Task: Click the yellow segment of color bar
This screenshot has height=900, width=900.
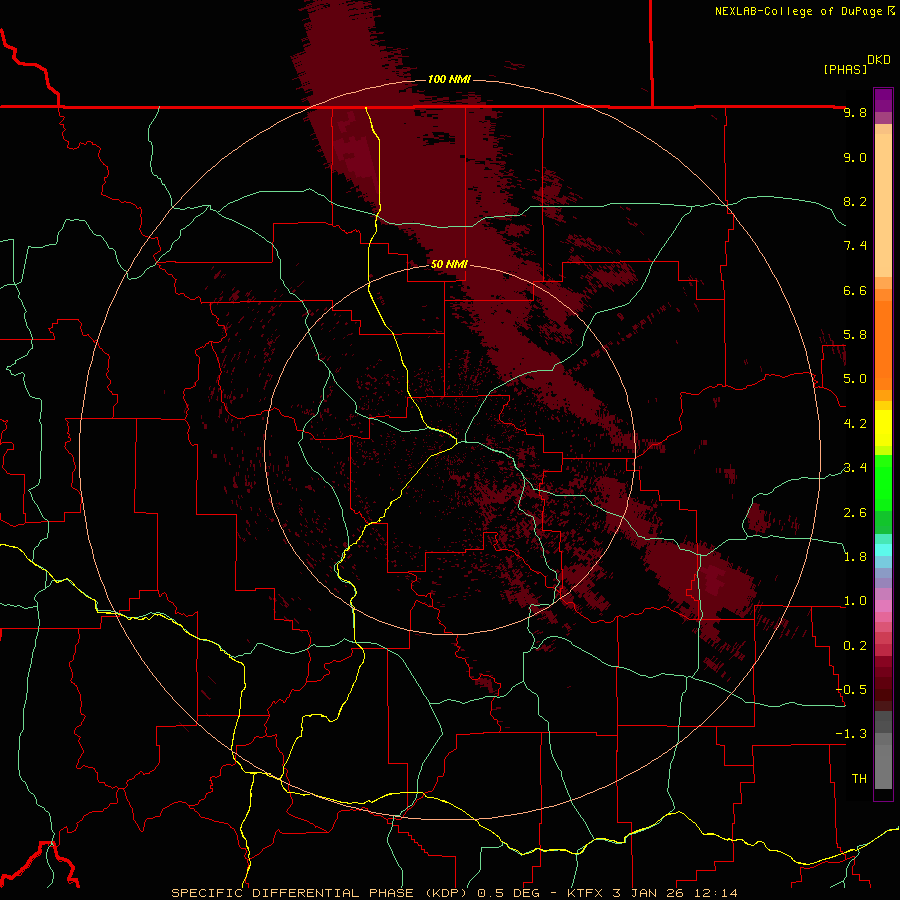Action: (x=883, y=428)
